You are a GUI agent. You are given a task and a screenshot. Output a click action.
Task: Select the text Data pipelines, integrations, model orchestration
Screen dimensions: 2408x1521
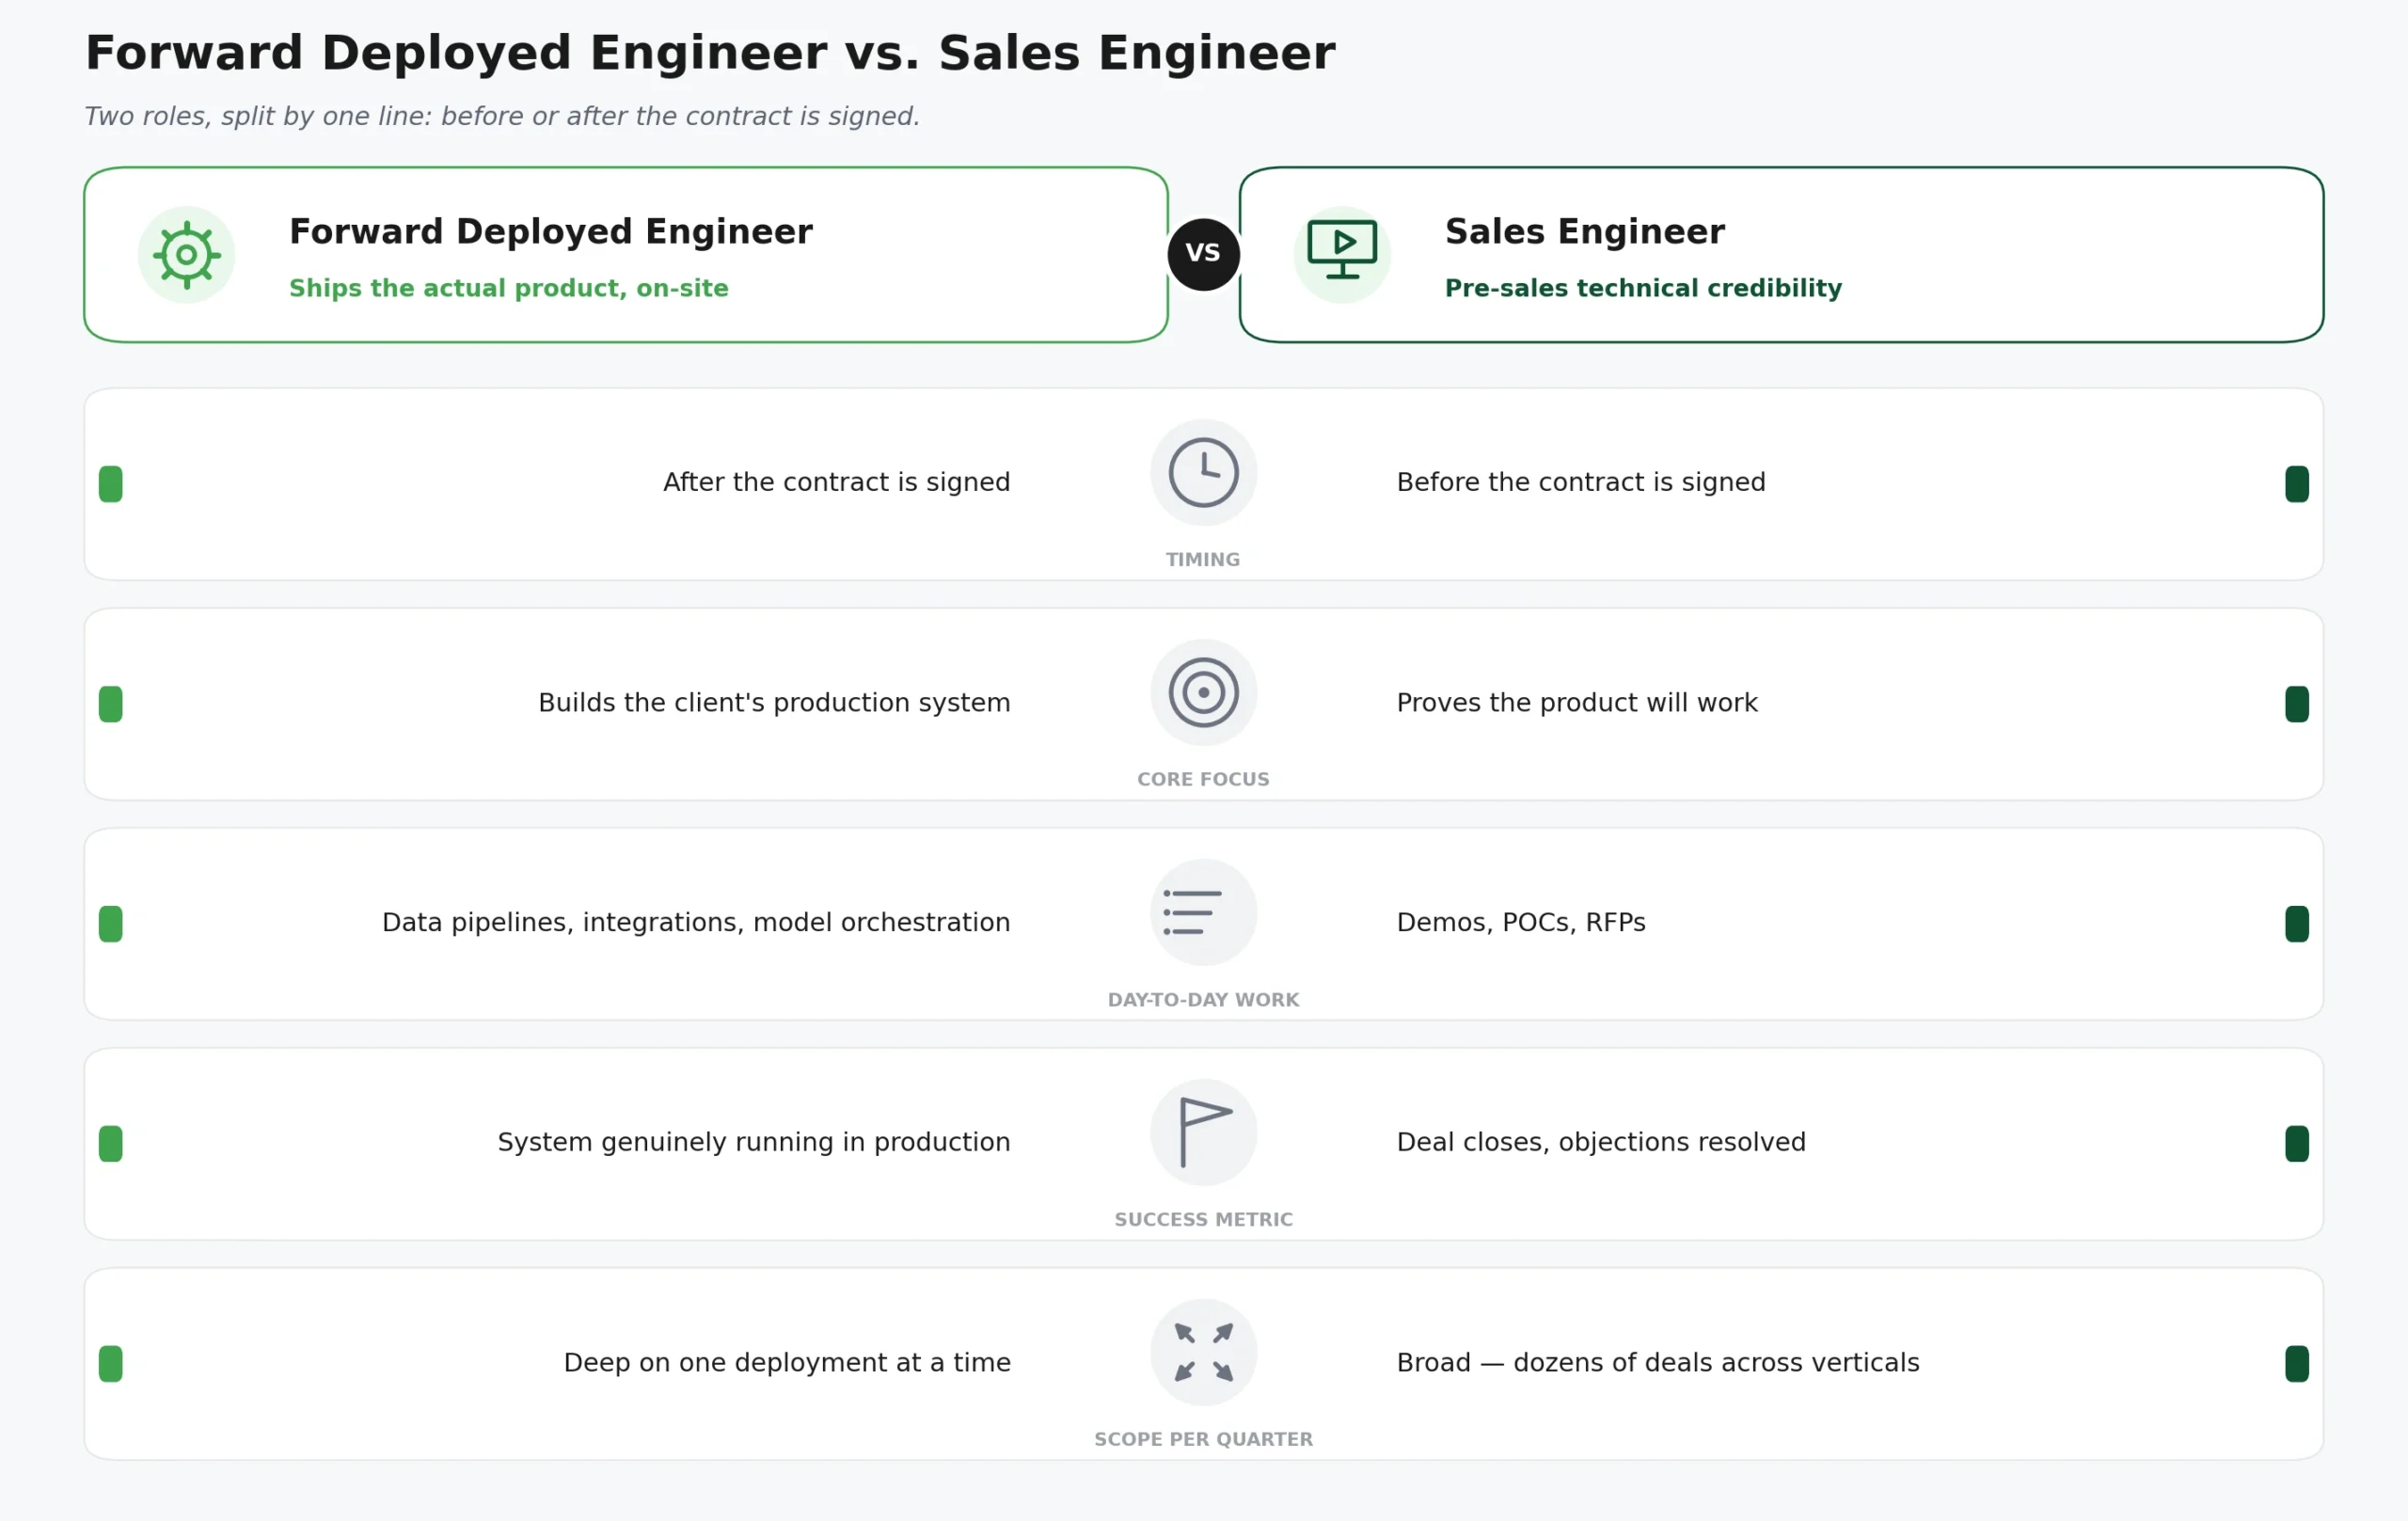click(696, 922)
